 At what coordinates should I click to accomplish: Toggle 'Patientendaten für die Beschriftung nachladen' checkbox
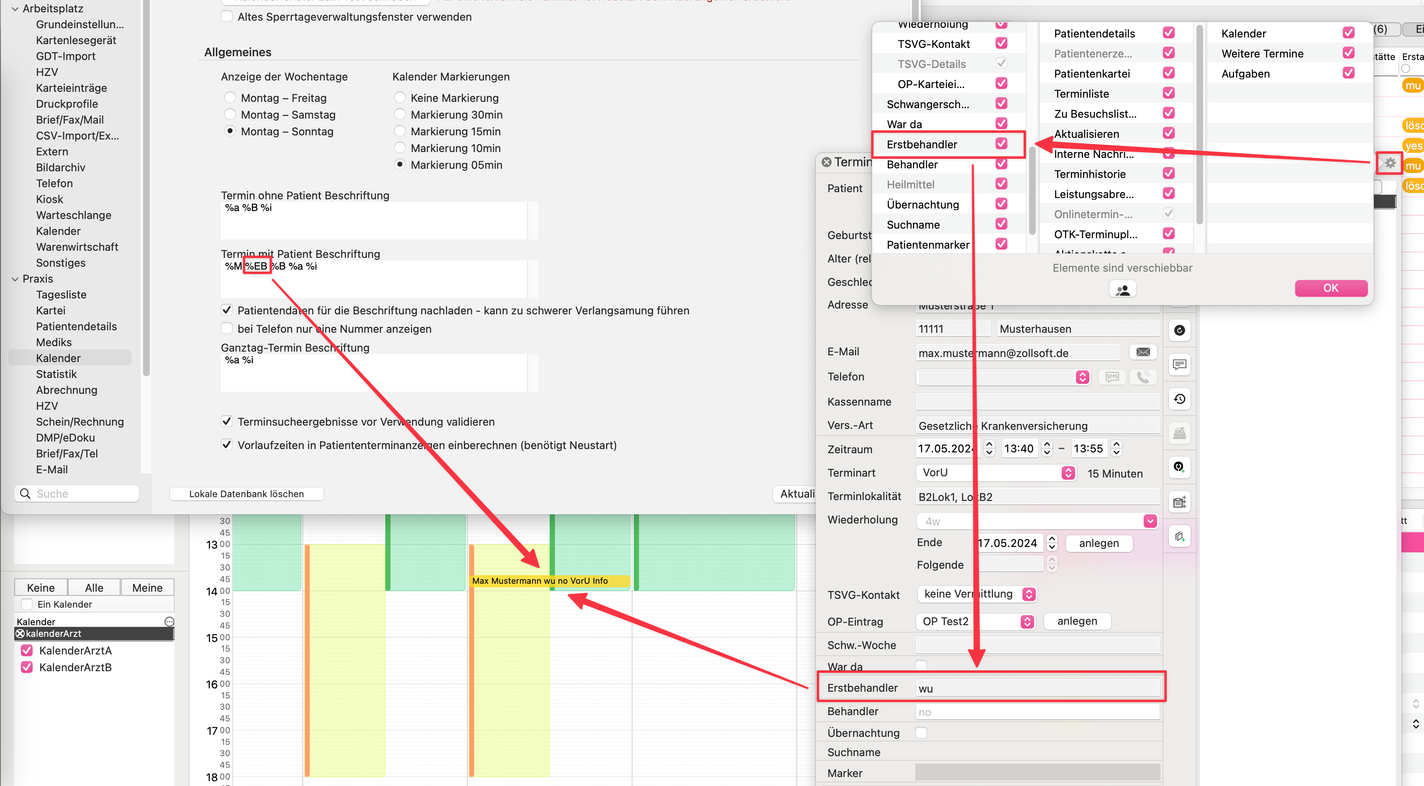click(x=227, y=311)
